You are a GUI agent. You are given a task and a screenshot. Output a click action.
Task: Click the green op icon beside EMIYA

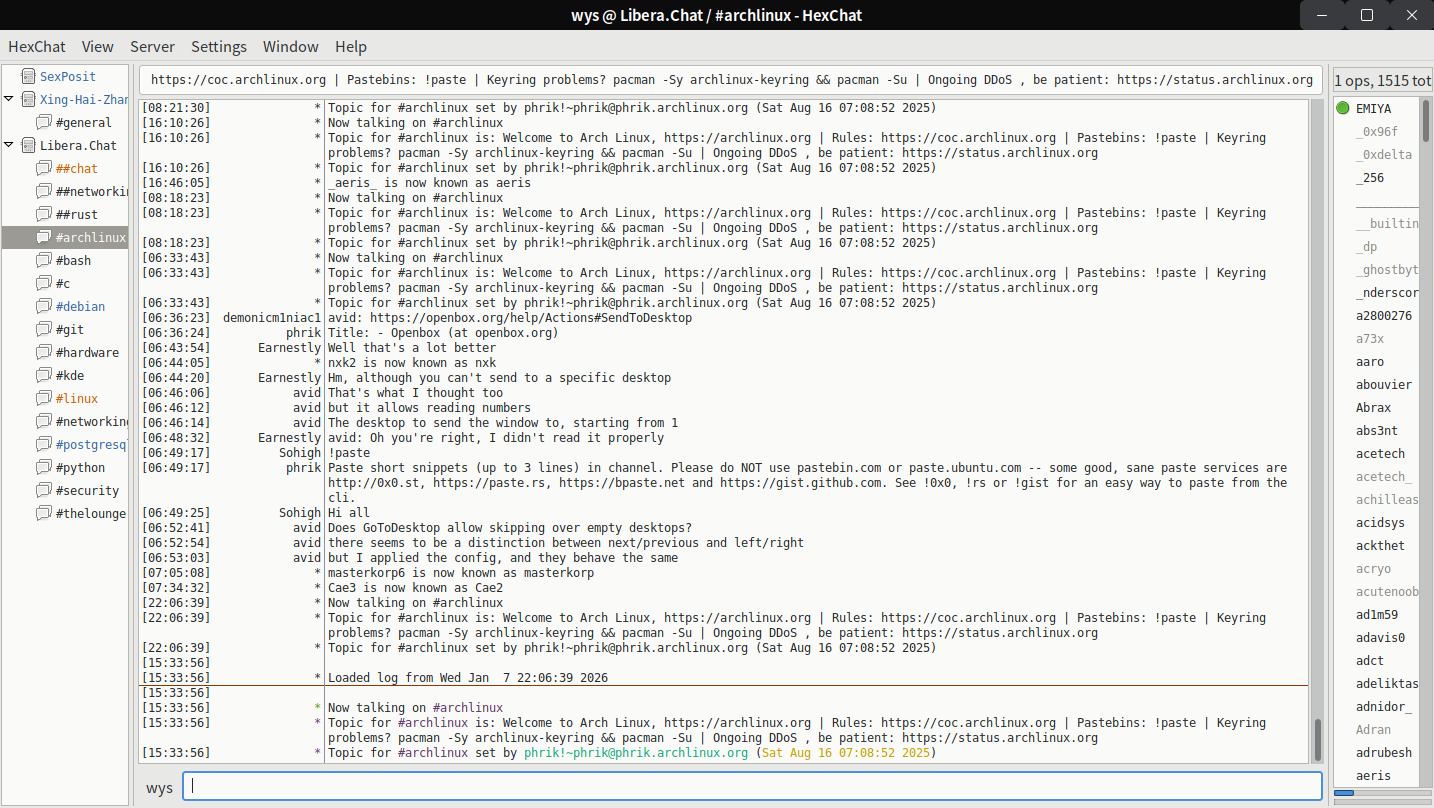click(1343, 108)
